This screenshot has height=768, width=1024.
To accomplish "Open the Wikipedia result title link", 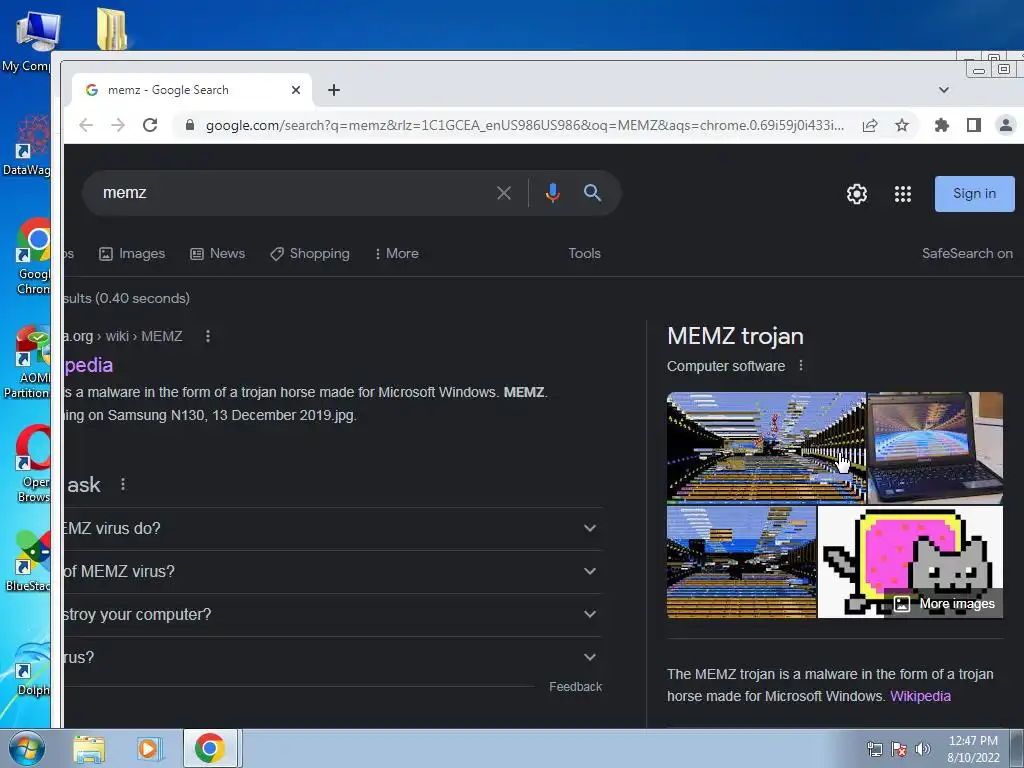I will pos(89,365).
